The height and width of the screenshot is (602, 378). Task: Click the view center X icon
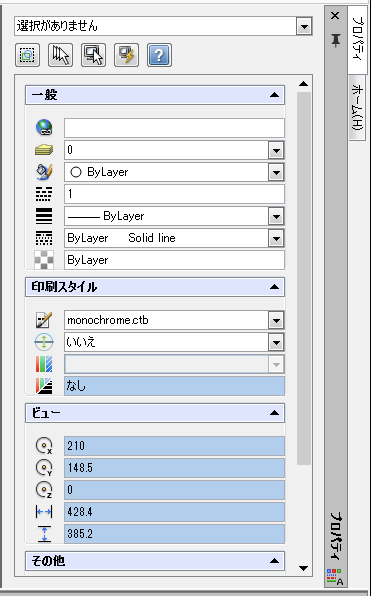point(44,446)
